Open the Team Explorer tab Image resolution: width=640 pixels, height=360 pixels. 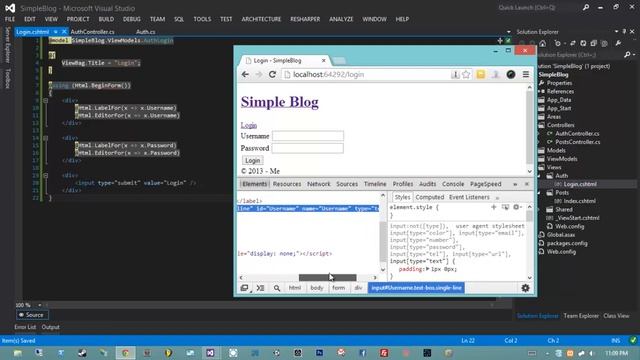point(581,316)
